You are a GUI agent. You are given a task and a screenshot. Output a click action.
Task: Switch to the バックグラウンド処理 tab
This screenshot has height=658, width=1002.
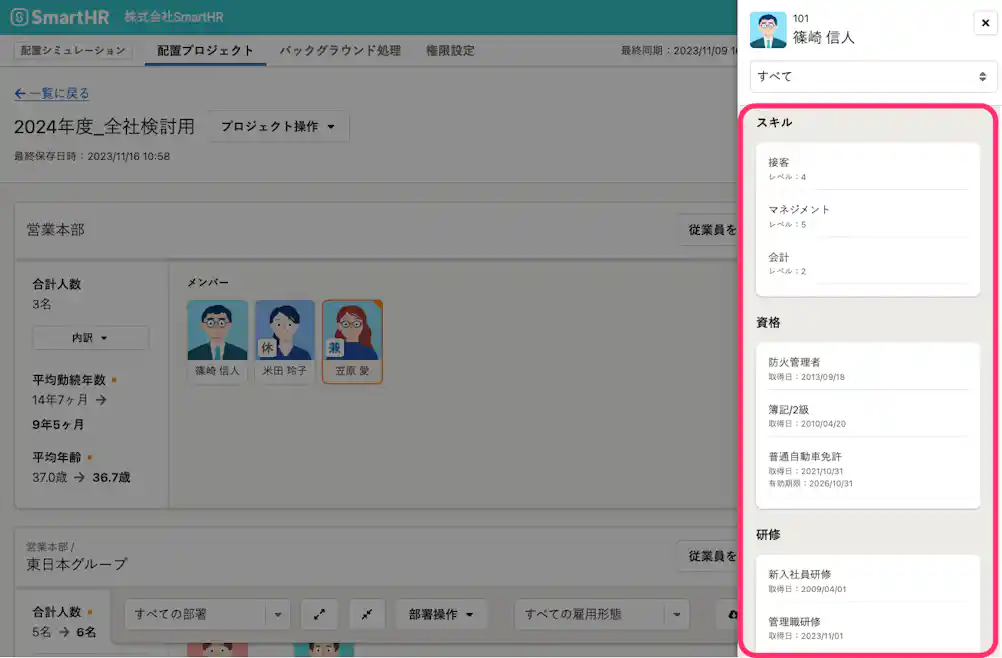click(x=339, y=50)
